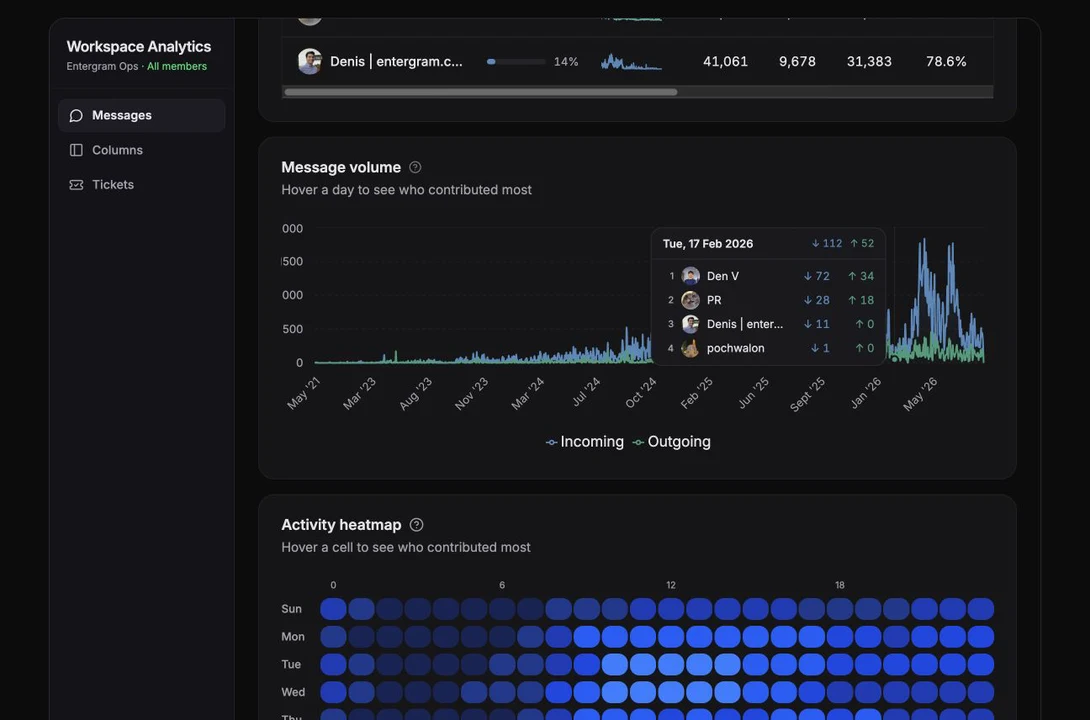Open the Message volume help icon

click(415, 167)
